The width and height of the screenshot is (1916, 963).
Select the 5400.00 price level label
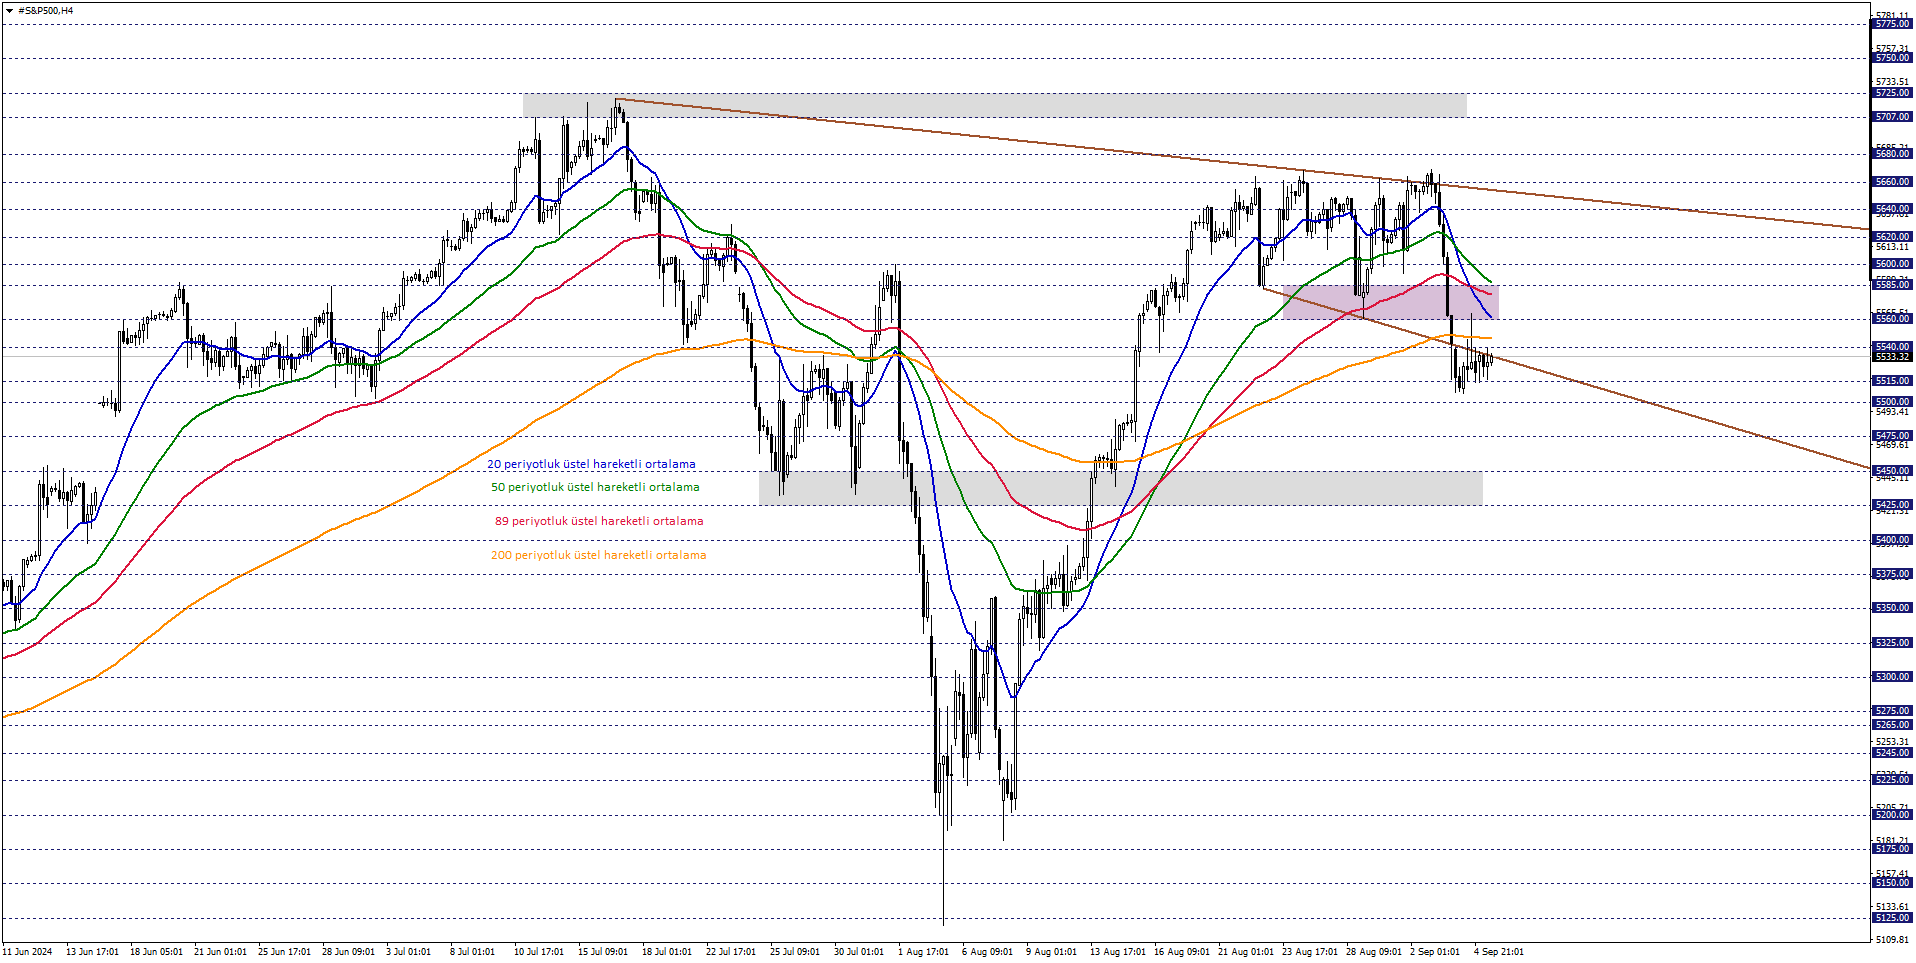click(1892, 540)
